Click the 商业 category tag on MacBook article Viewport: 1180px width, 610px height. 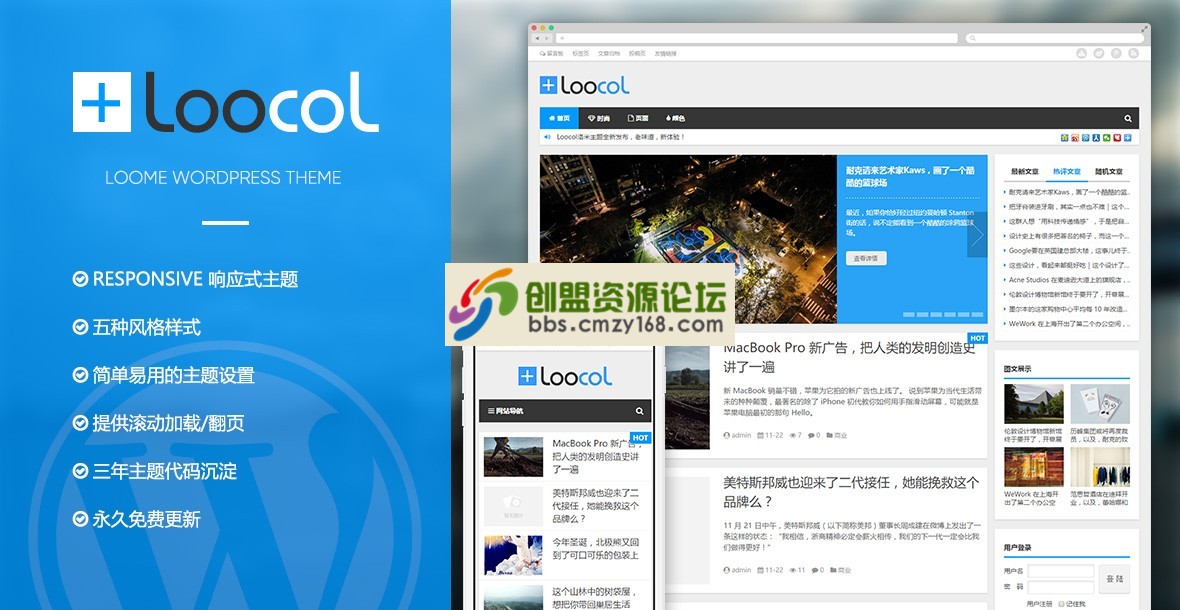838,435
